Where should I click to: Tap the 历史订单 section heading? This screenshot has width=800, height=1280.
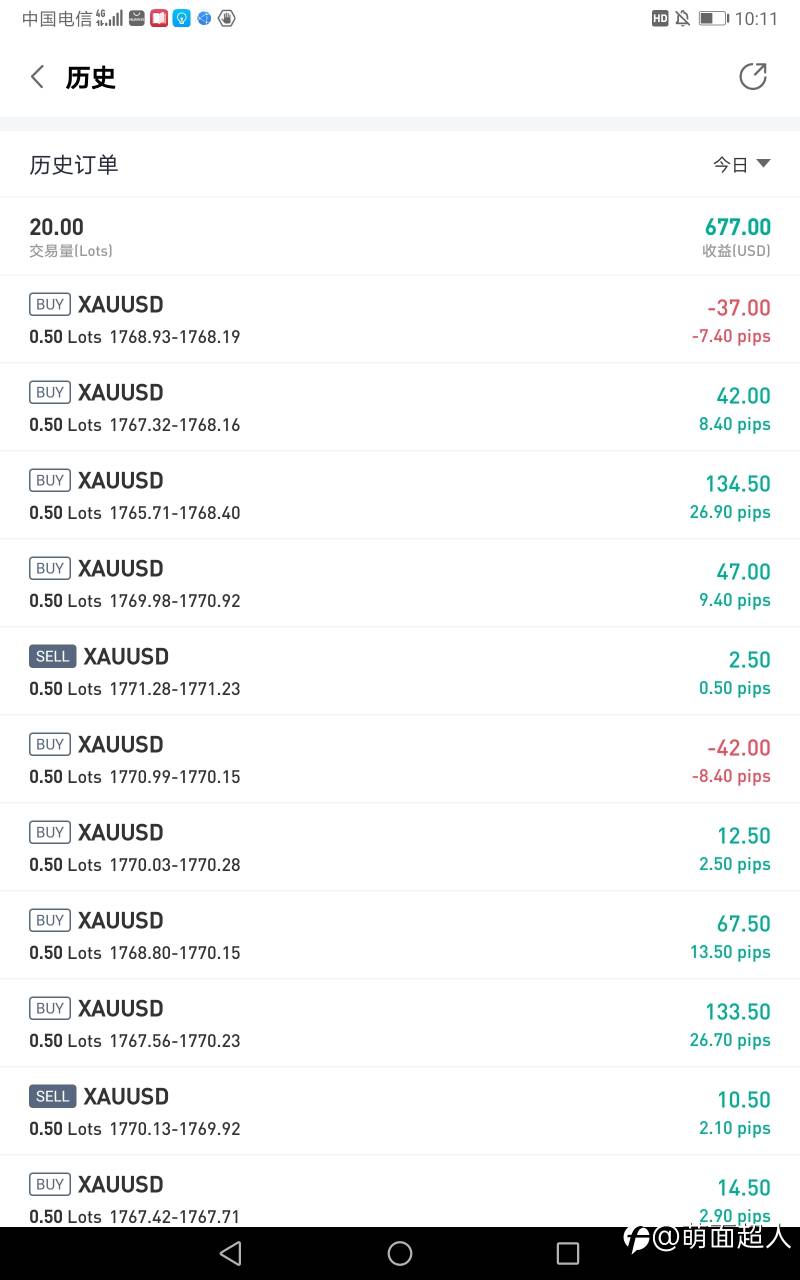(74, 165)
